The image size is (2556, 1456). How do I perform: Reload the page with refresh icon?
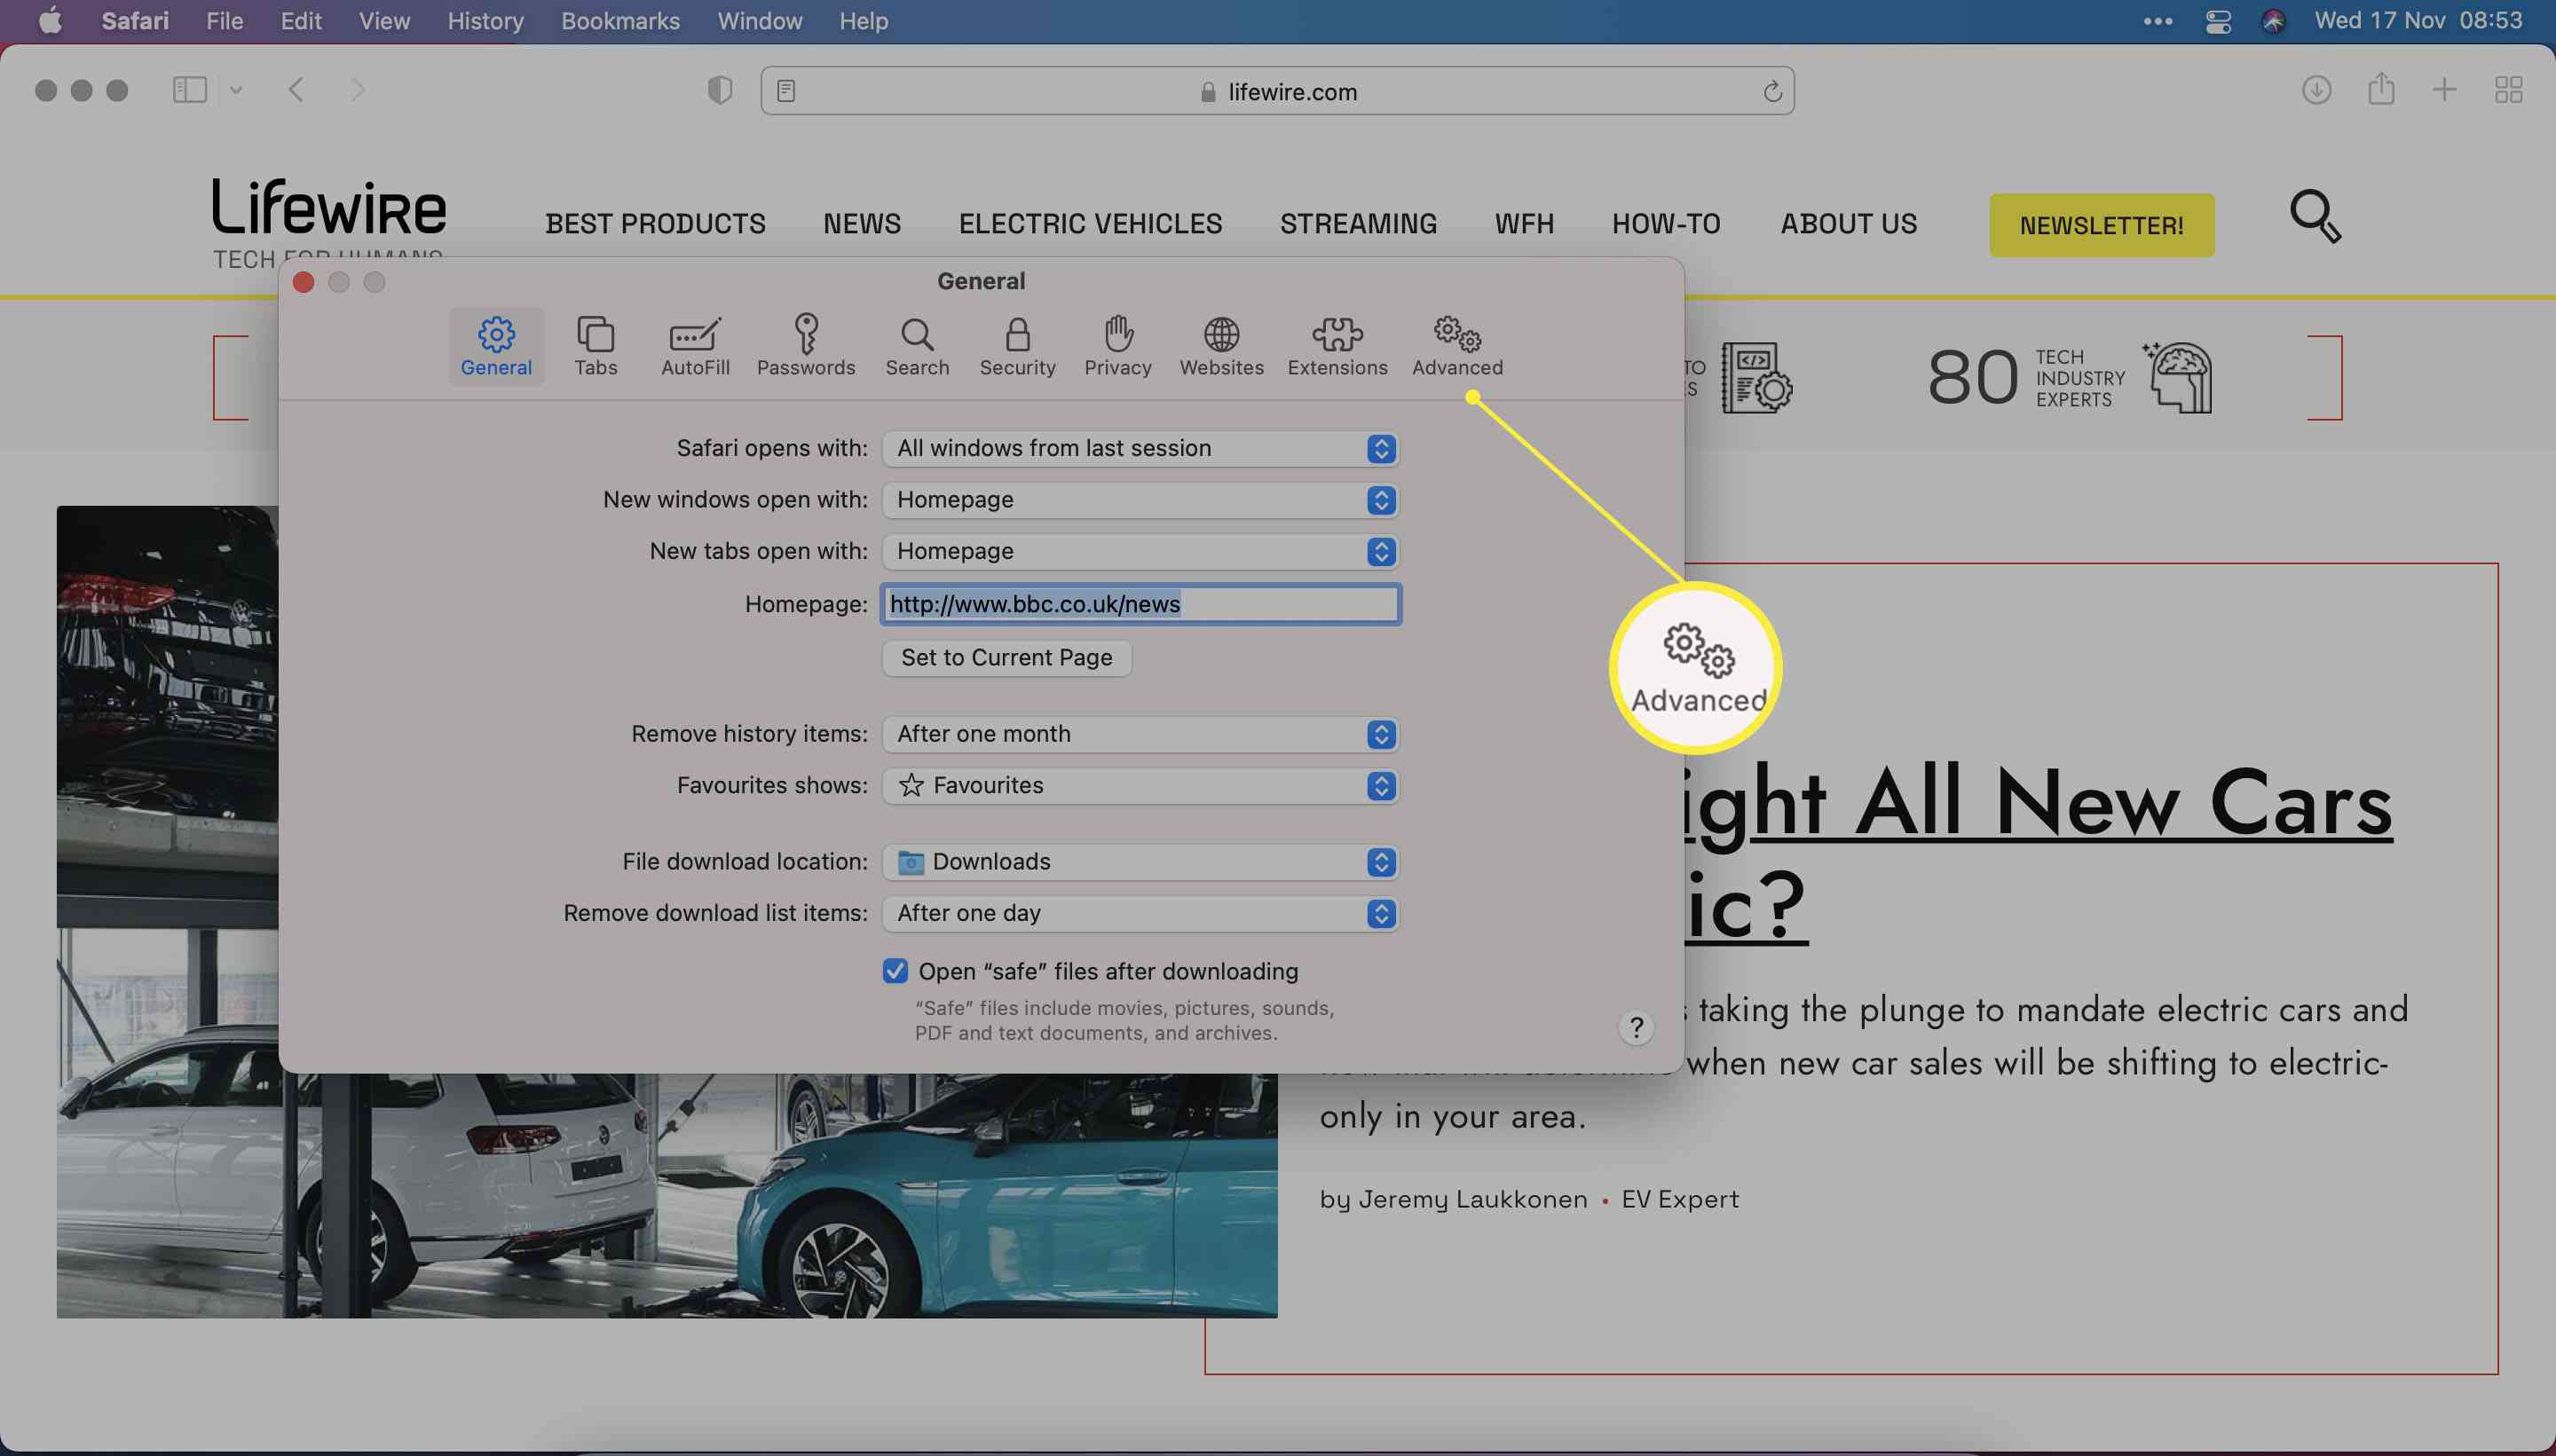click(x=1772, y=91)
